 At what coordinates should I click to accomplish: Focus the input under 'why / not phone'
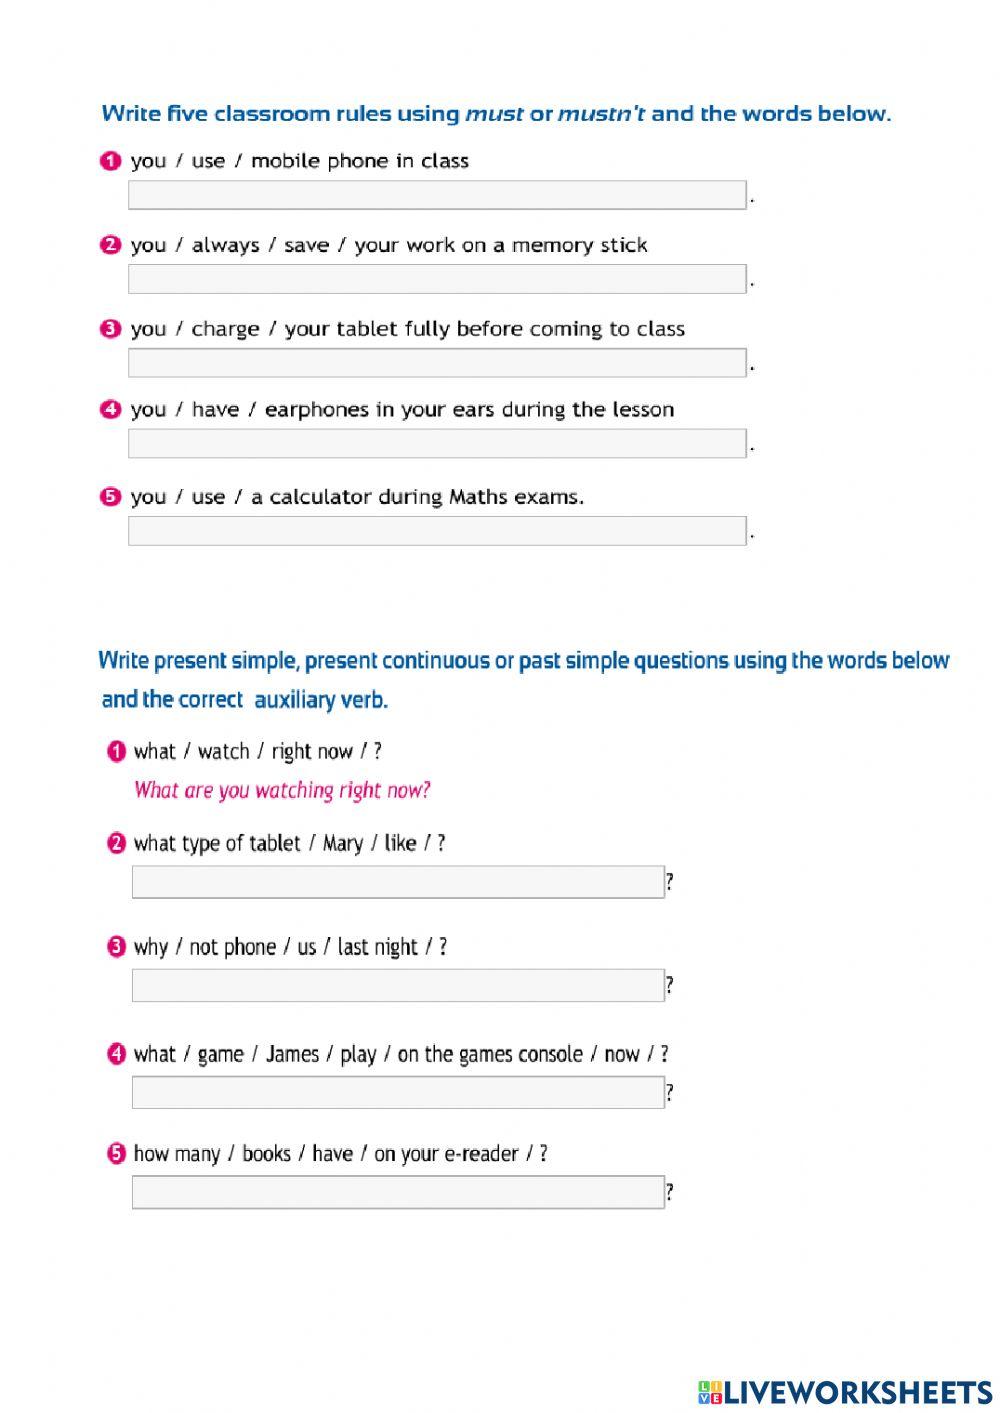(x=398, y=985)
